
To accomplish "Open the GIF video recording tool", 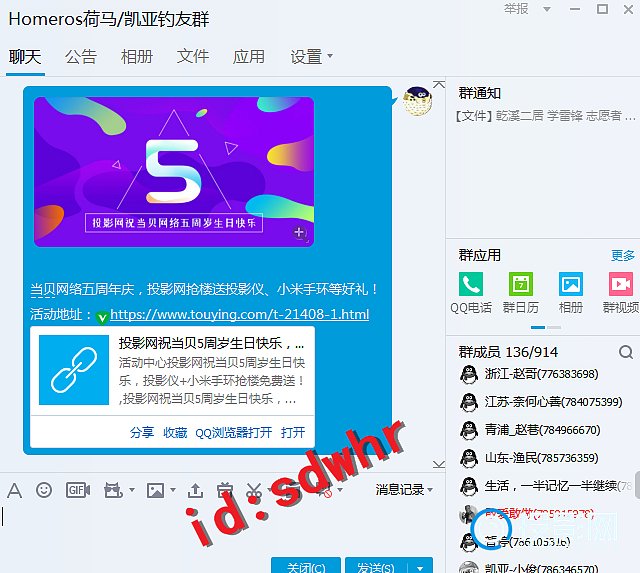I will coord(78,490).
